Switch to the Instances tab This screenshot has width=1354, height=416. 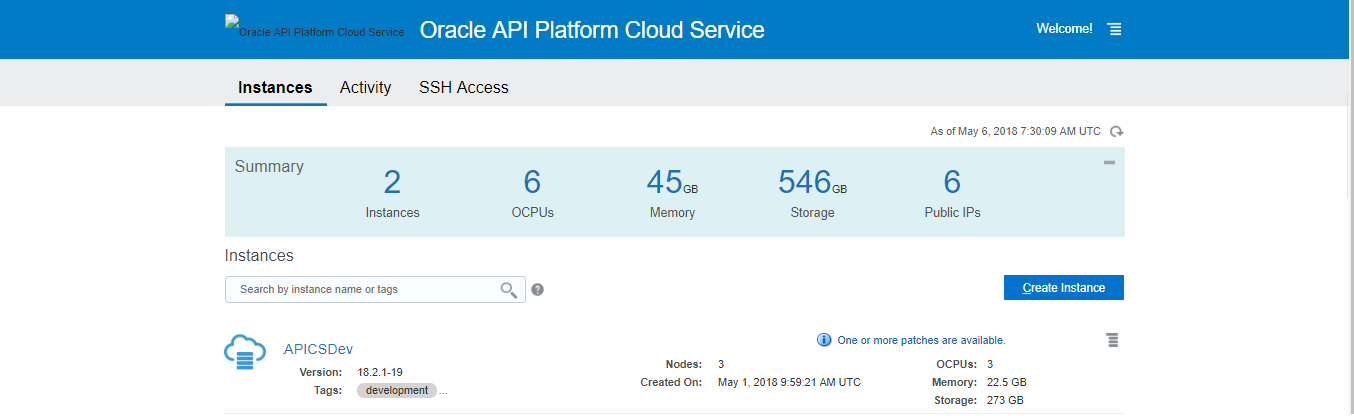275,88
